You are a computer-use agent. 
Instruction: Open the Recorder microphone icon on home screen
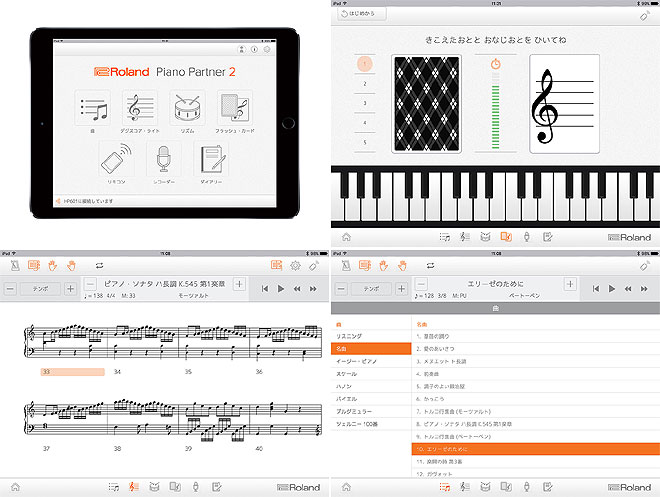tap(164, 159)
